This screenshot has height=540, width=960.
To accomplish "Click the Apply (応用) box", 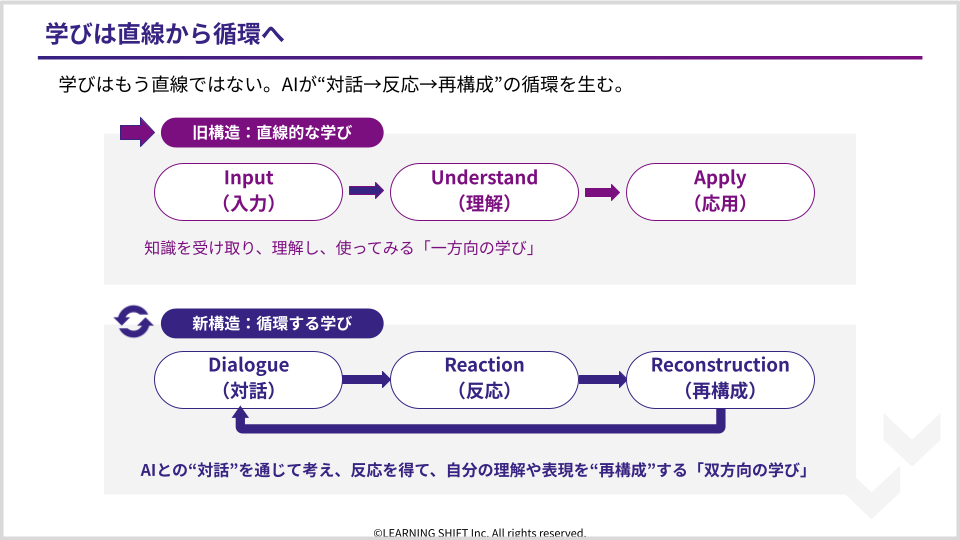I will 720,191.
